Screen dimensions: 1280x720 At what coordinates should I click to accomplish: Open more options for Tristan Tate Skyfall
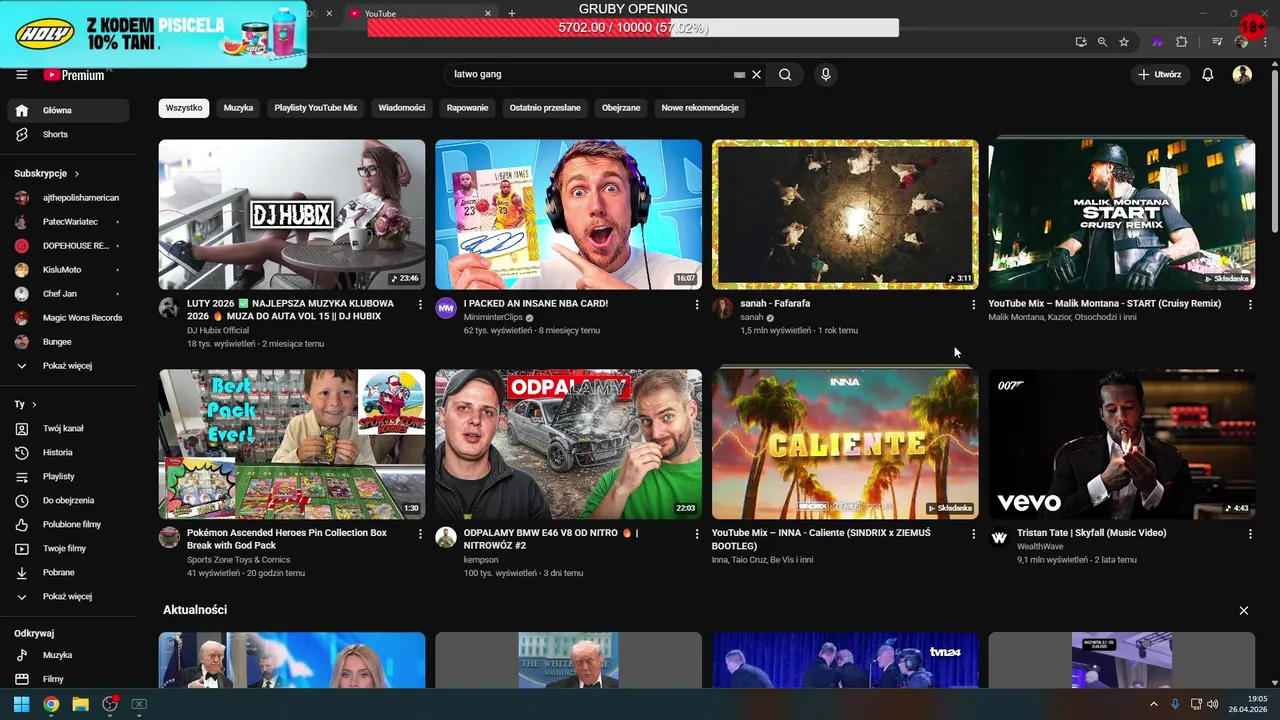[1250, 535]
